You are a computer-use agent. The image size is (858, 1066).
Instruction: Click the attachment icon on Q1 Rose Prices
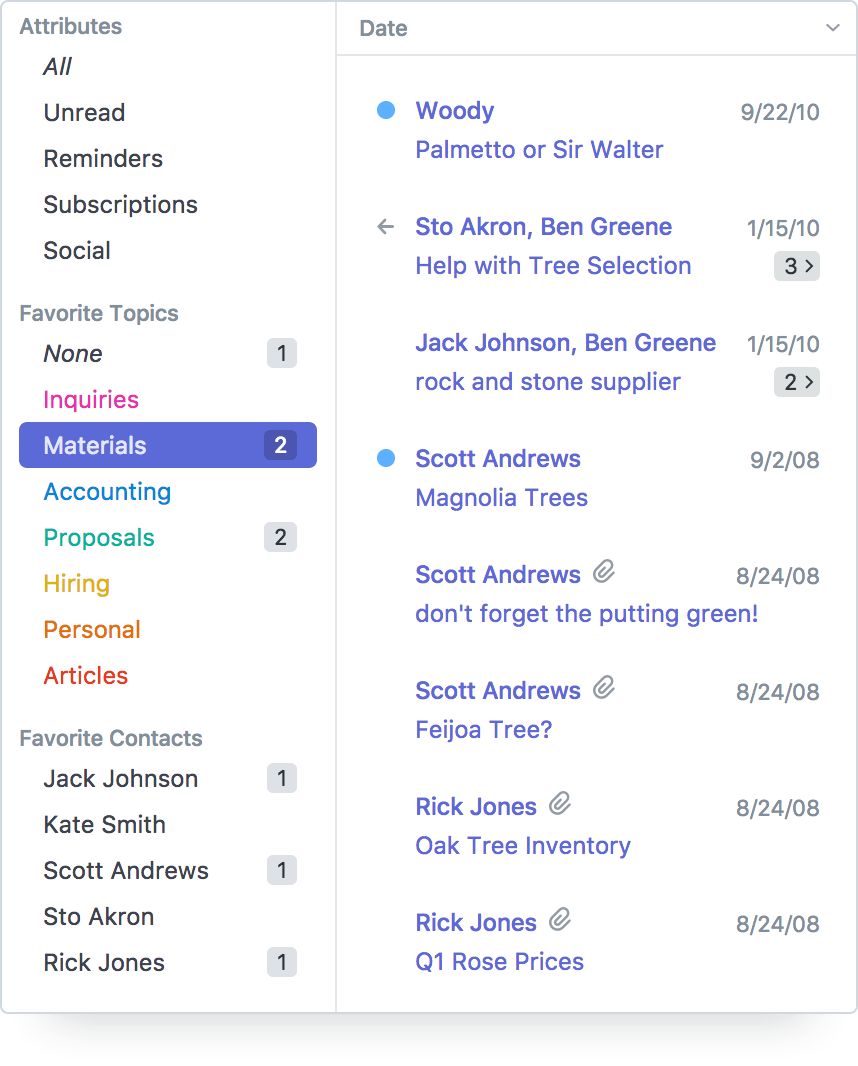pos(560,920)
